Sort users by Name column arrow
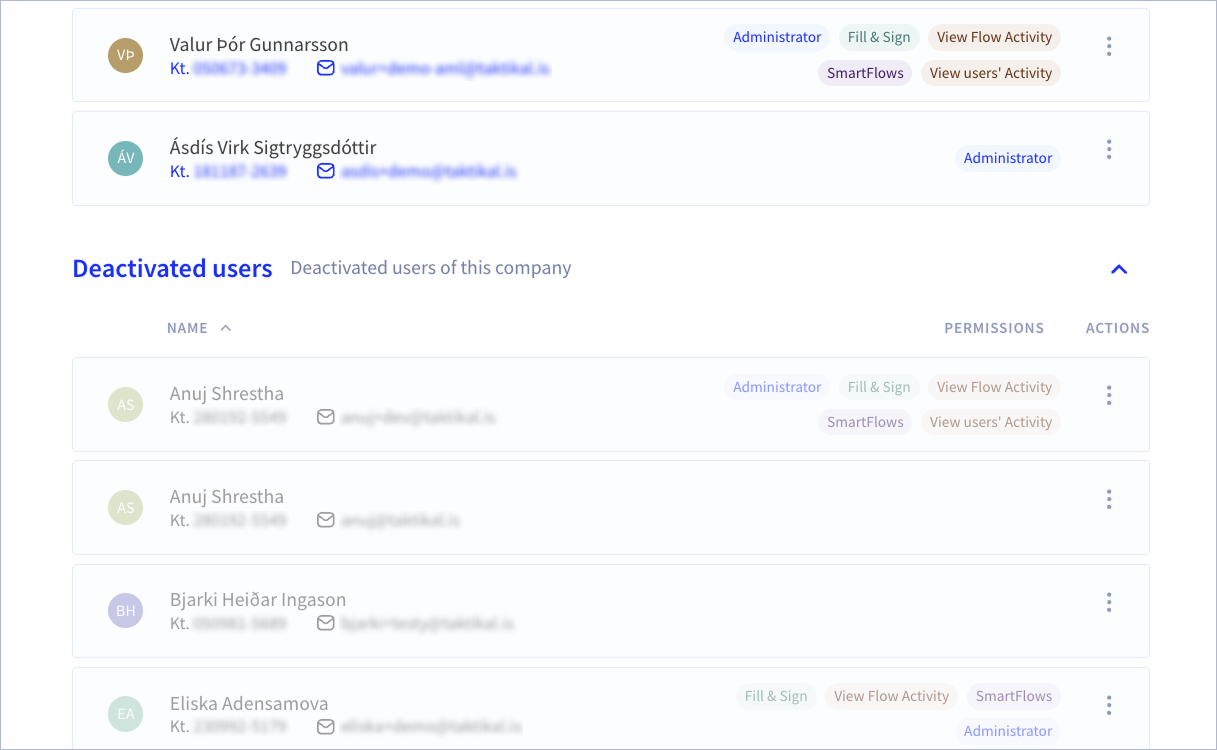The width and height of the screenshot is (1217, 750). 226,328
